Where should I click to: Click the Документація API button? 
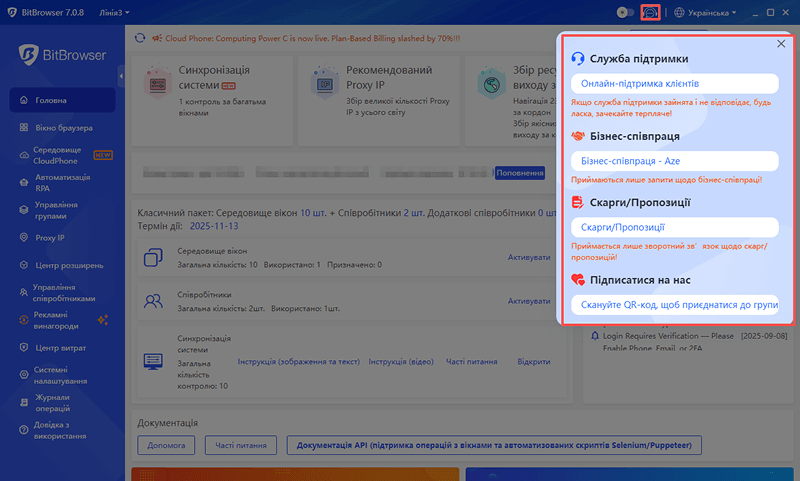(x=494, y=445)
